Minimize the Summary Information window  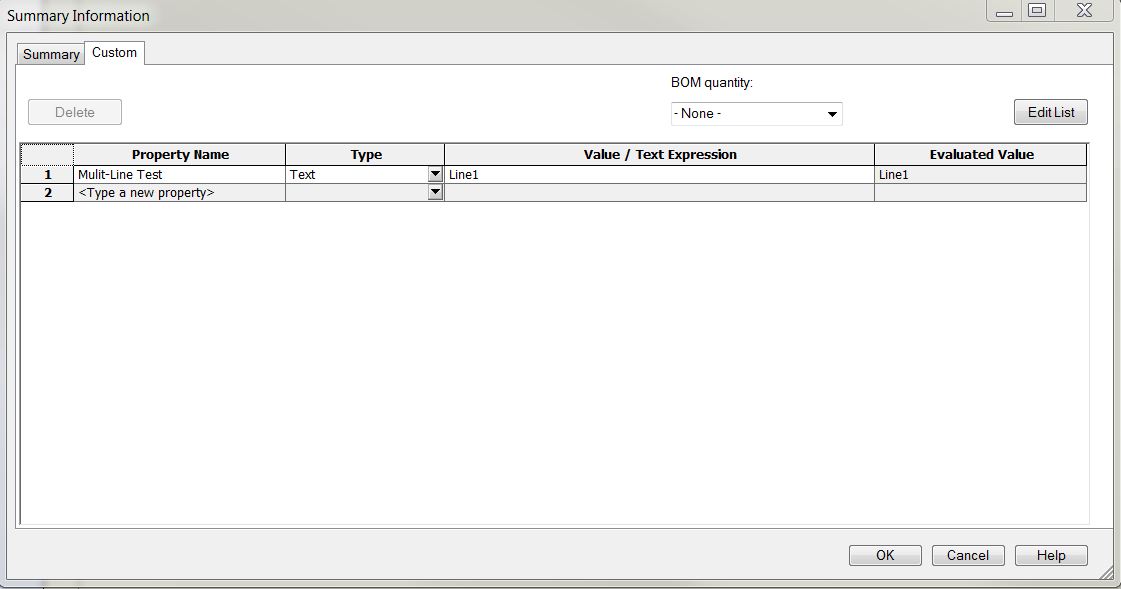(1004, 11)
